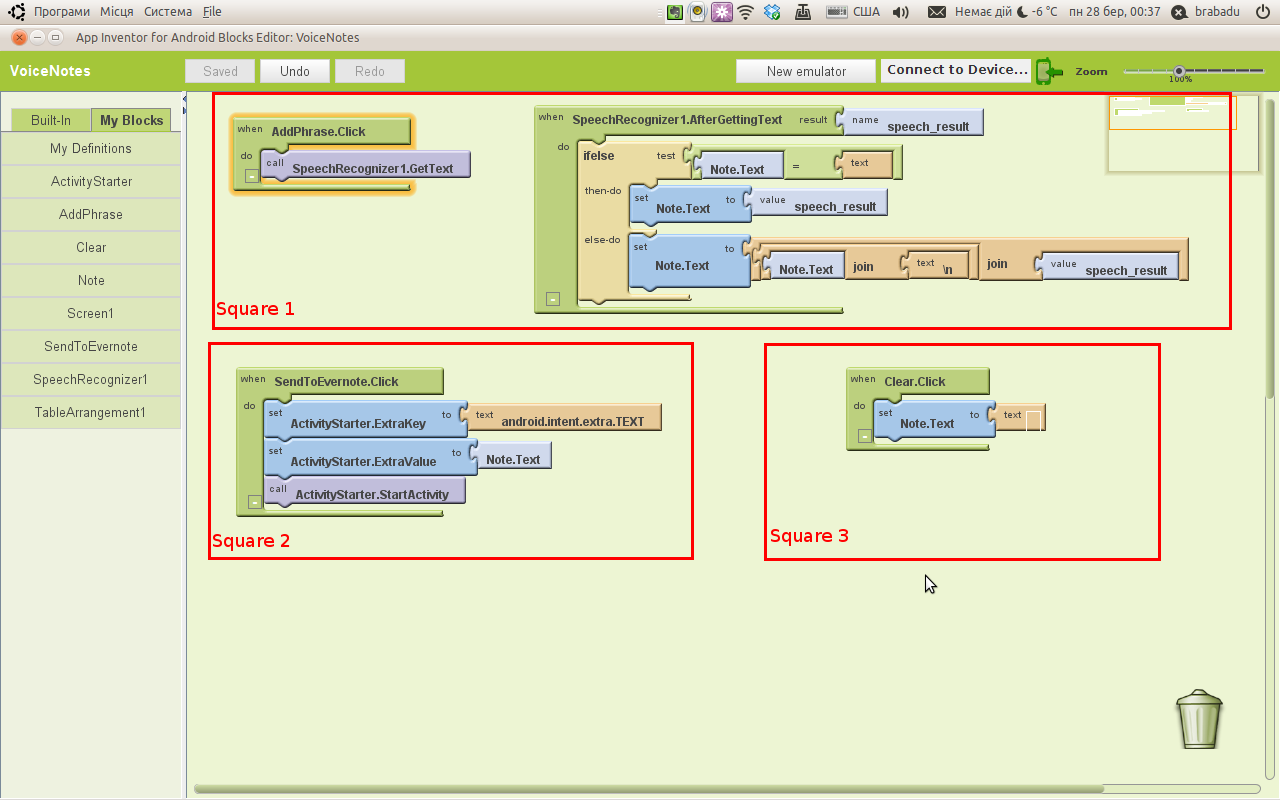
Task: Open the SpeechRecognizer1 drawer in My Blocks
Action: (x=91, y=379)
